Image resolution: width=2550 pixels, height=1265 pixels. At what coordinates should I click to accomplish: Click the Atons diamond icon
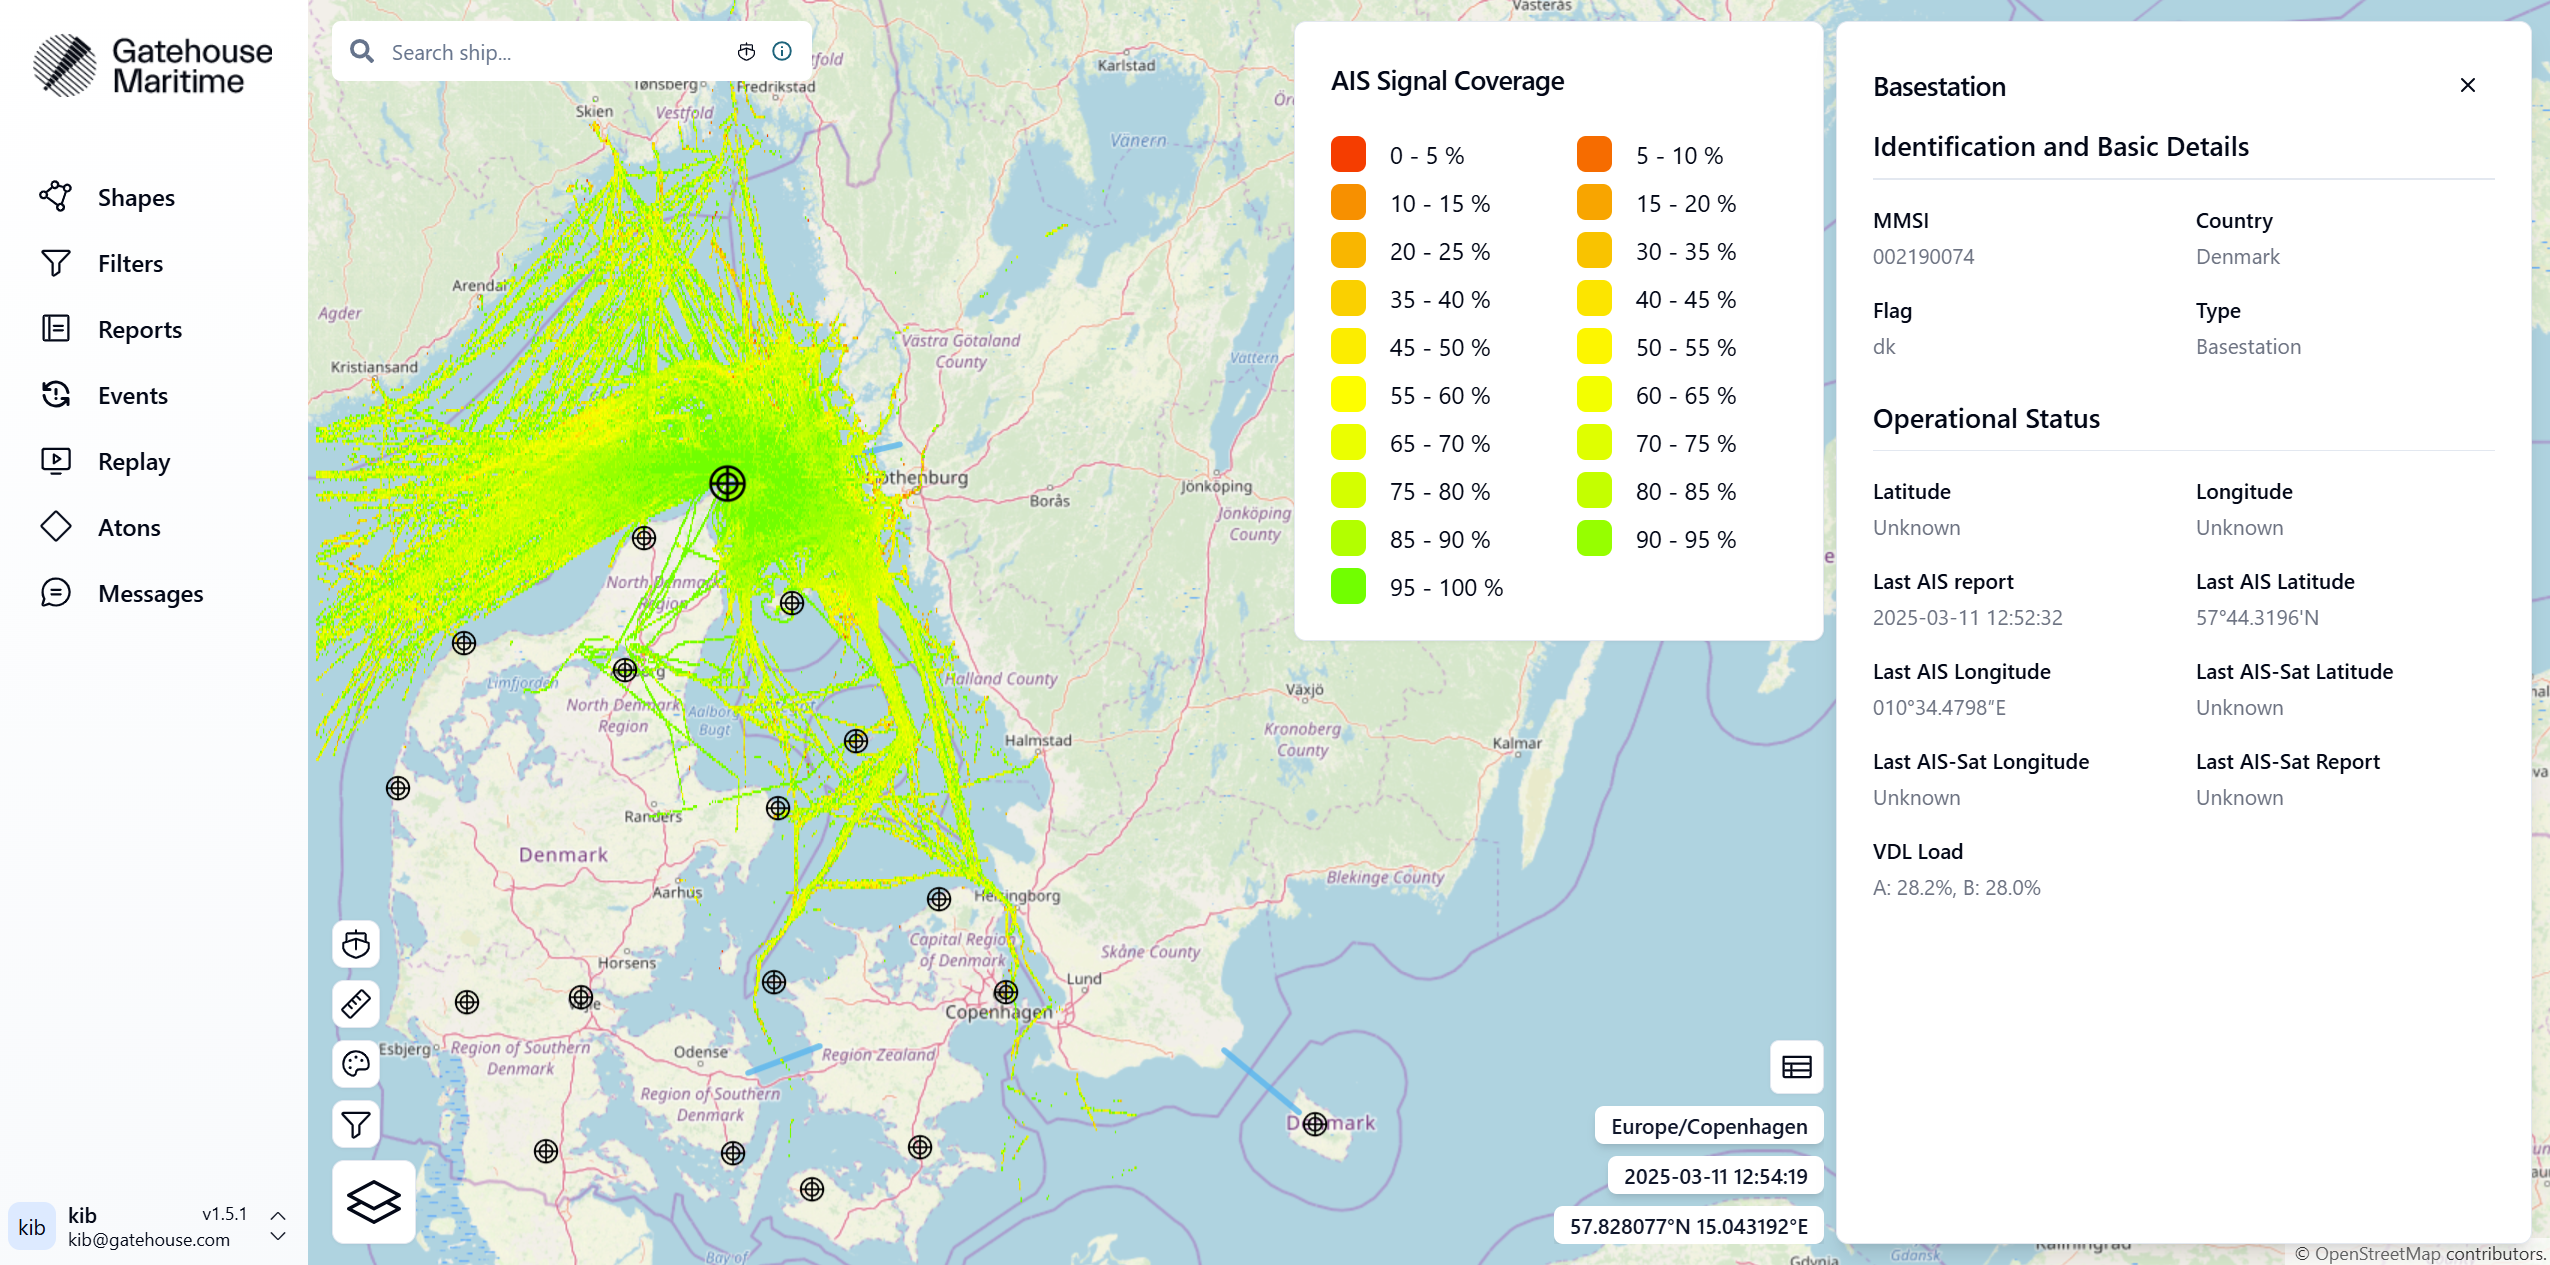[56, 526]
